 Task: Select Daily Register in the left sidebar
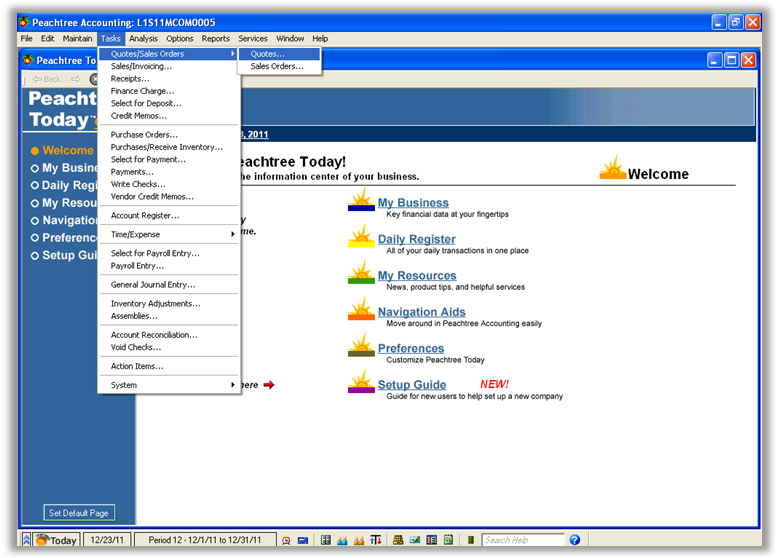pos(64,185)
